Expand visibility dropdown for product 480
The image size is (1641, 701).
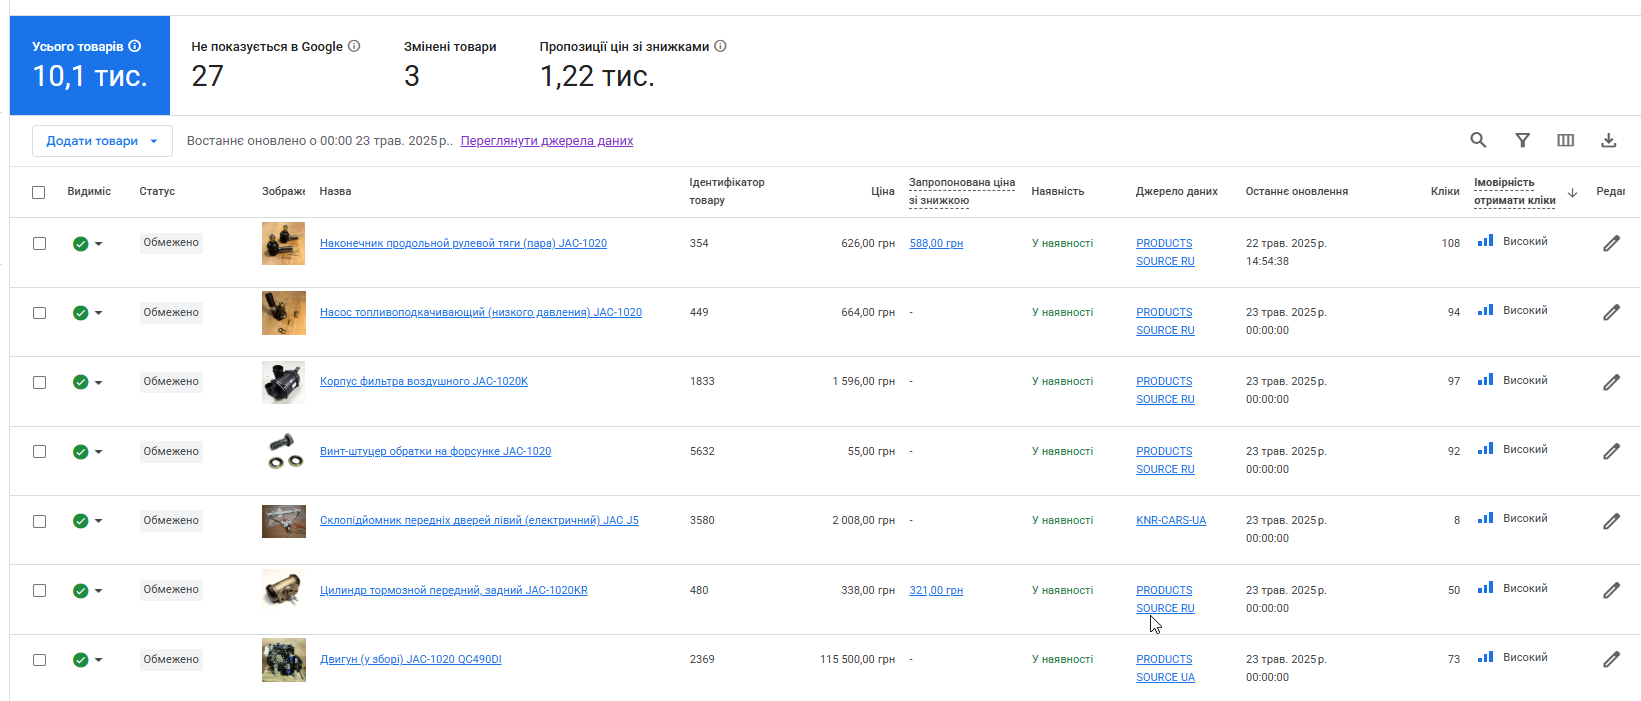(98, 591)
